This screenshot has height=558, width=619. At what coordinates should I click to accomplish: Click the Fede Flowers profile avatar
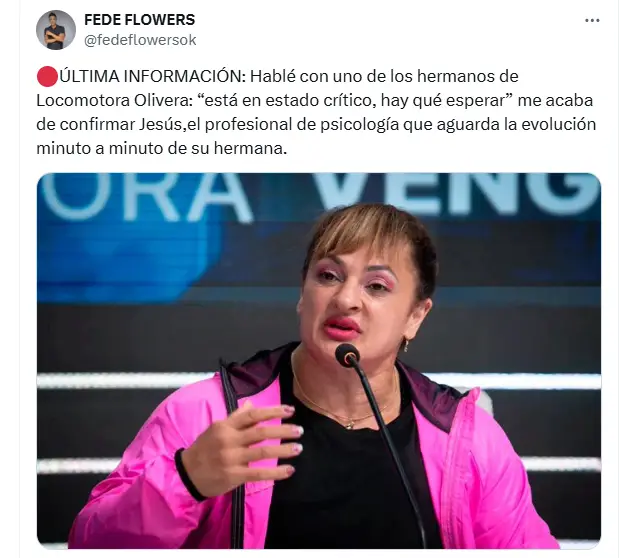point(56,30)
